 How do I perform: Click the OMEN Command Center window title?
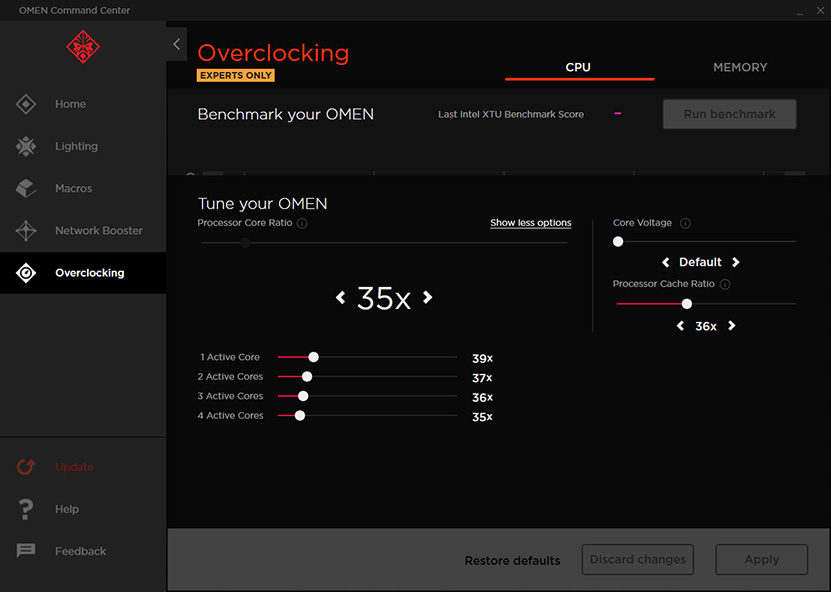pyautogui.click(x=74, y=11)
